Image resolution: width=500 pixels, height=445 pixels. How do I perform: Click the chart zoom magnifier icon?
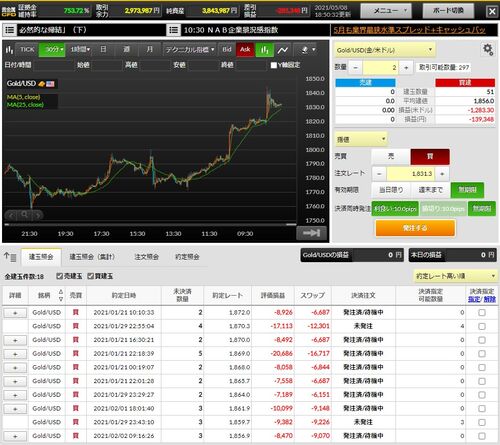pos(24,215)
